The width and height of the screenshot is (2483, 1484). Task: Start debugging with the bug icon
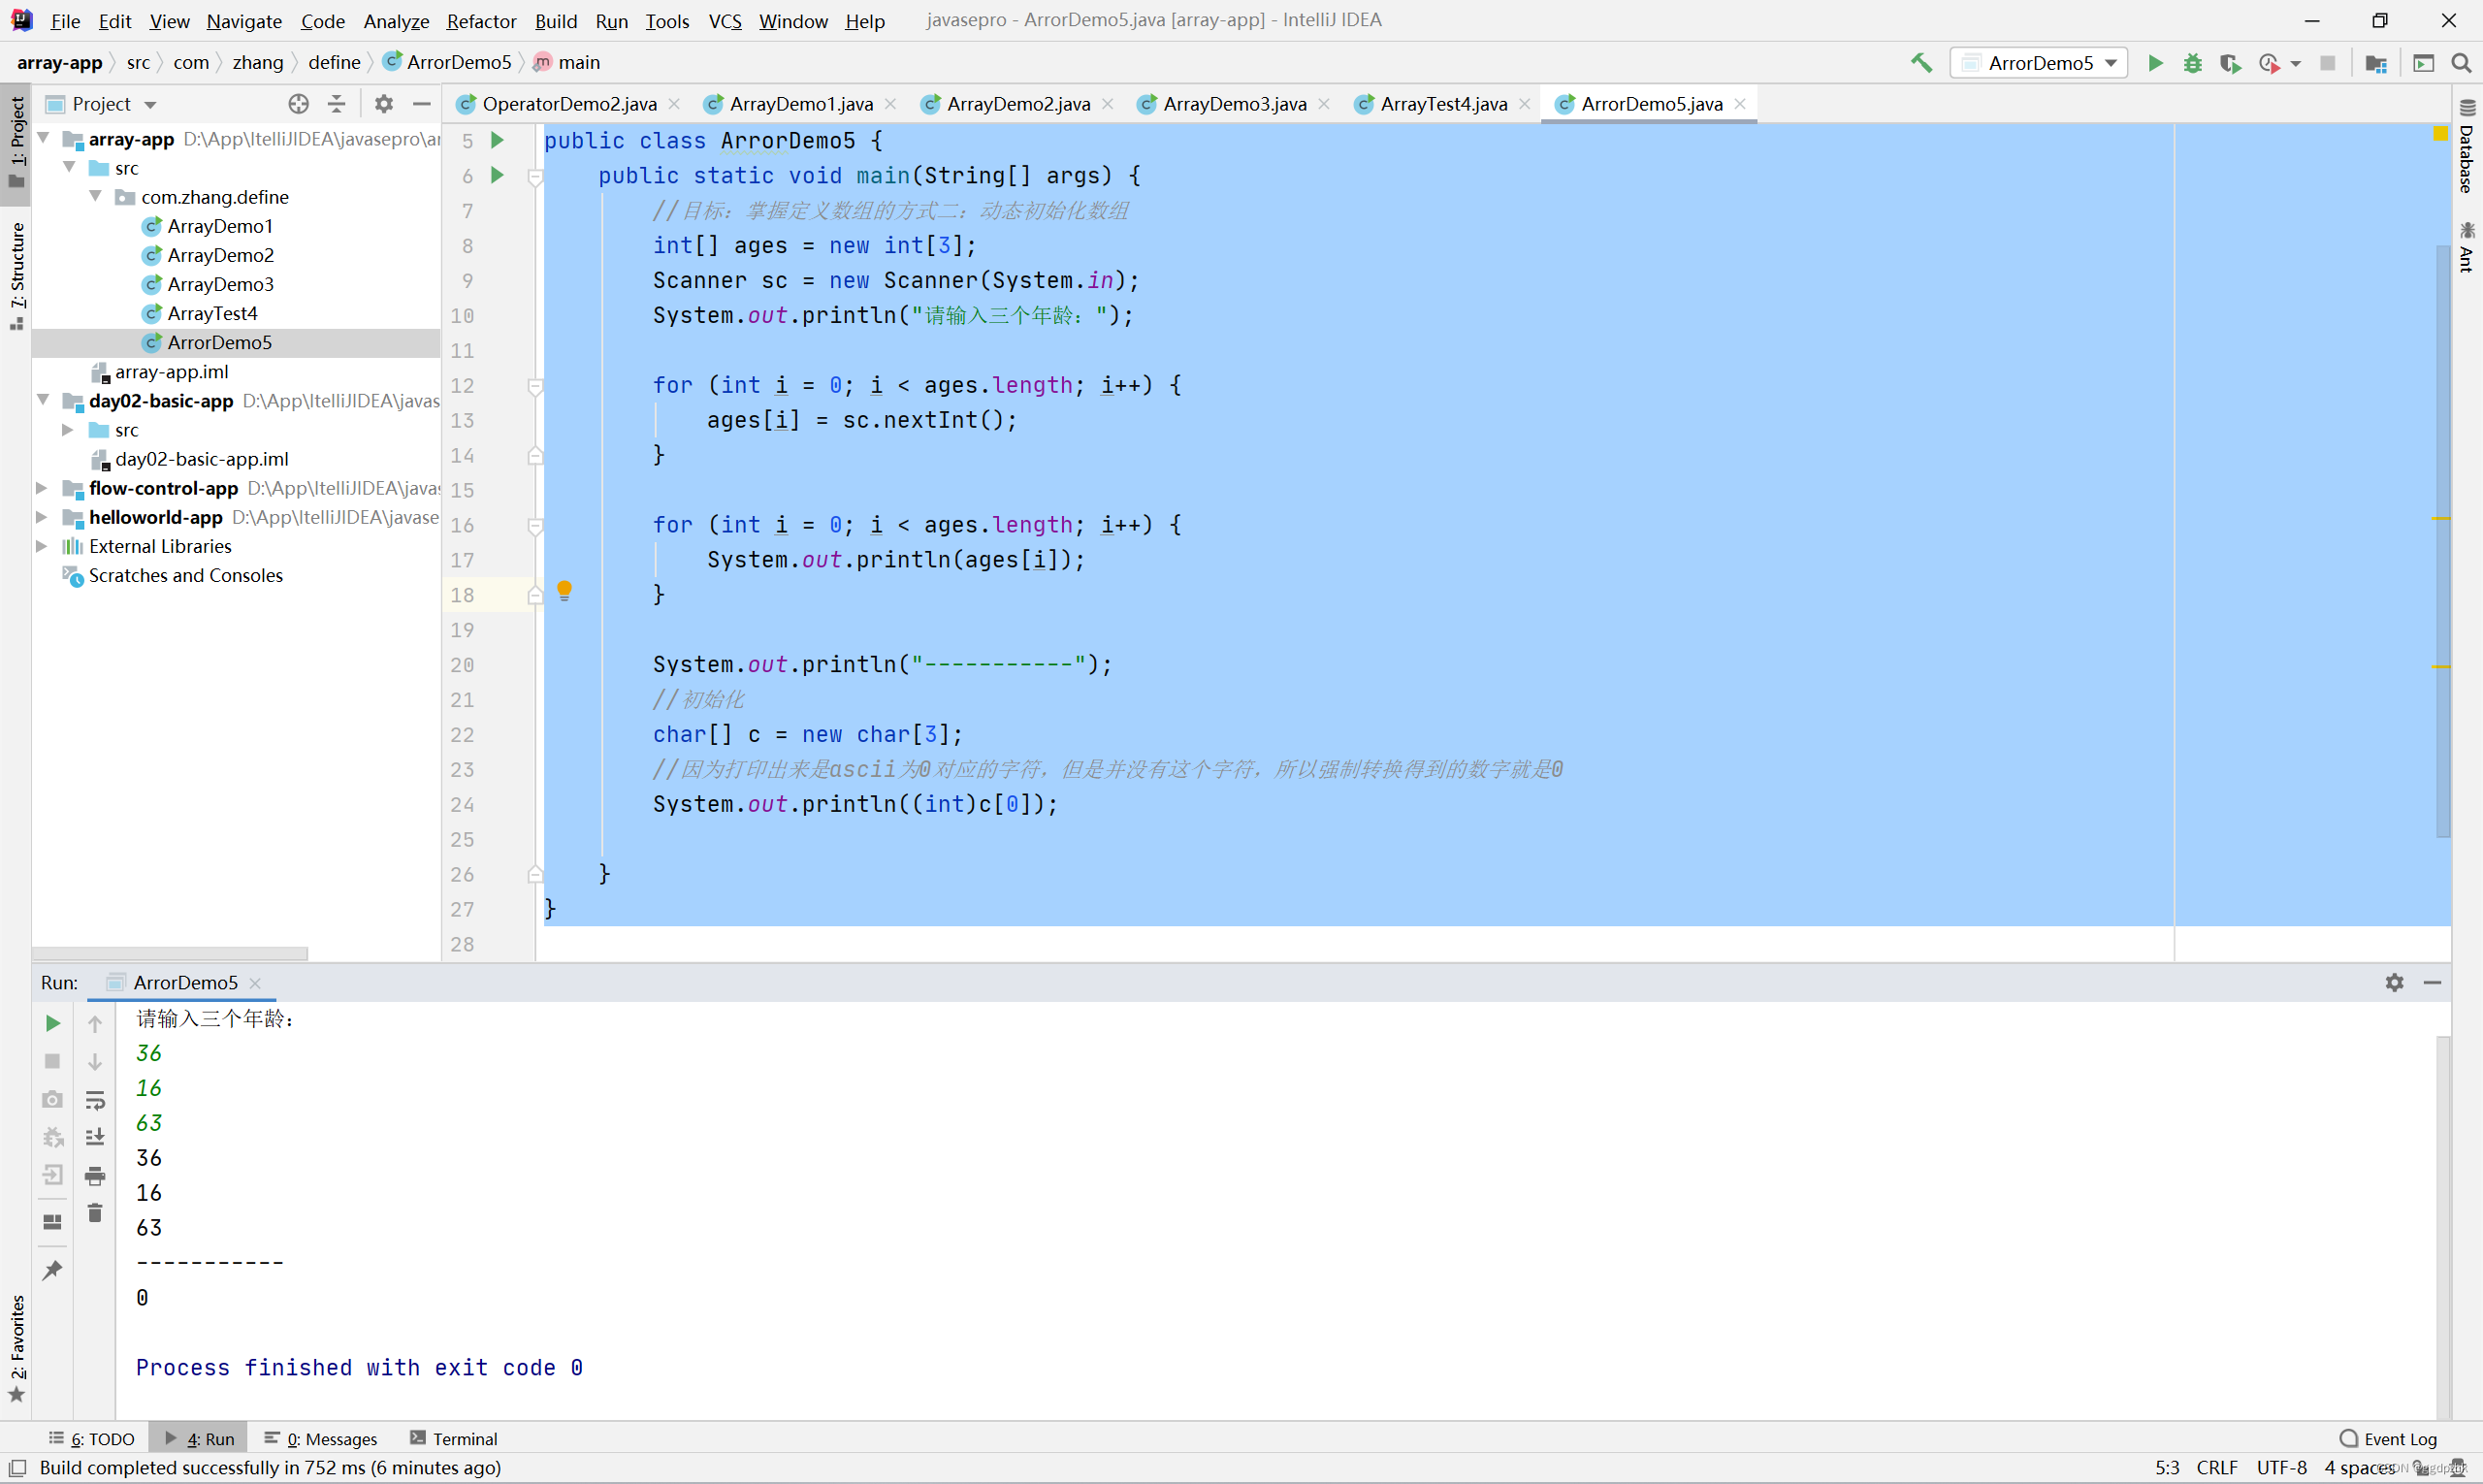(x=2192, y=63)
